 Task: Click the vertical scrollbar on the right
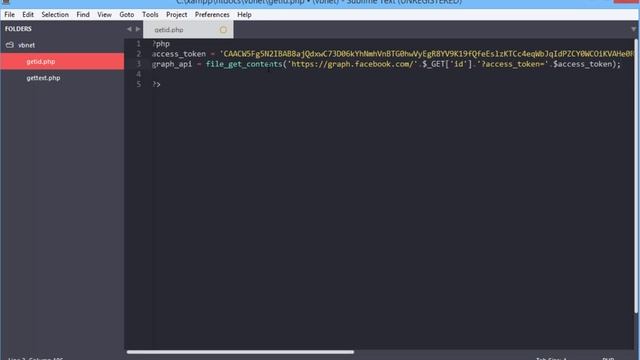[x=636, y=176]
